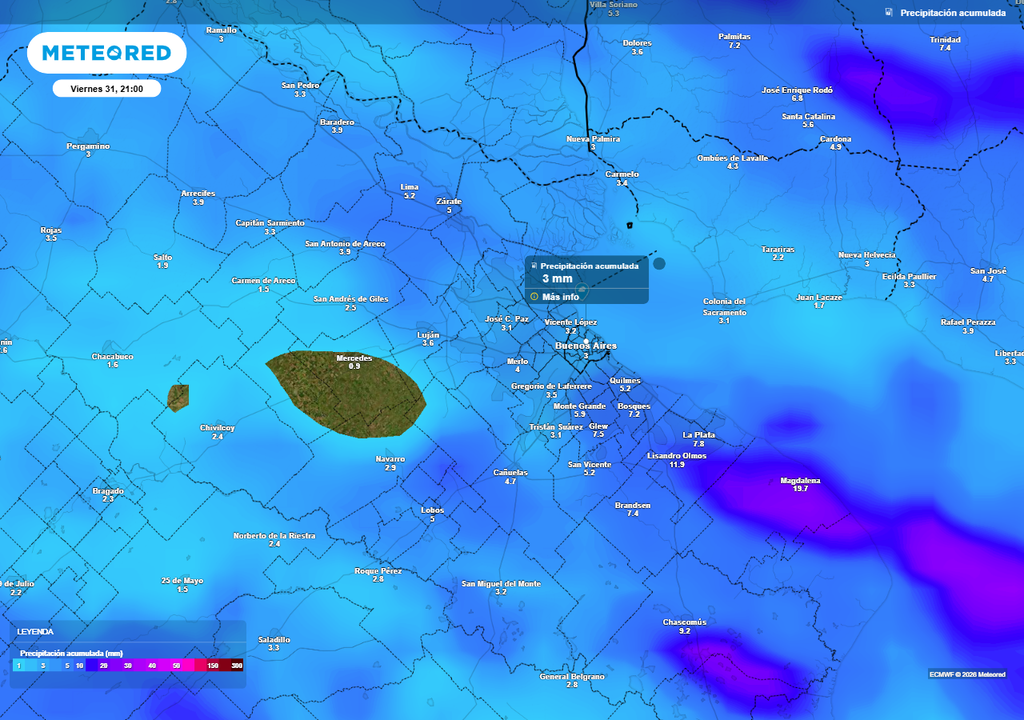Image resolution: width=1024 pixels, height=720 pixels.
Task: Click the Navarro 2.9 label
Action: pos(391,463)
